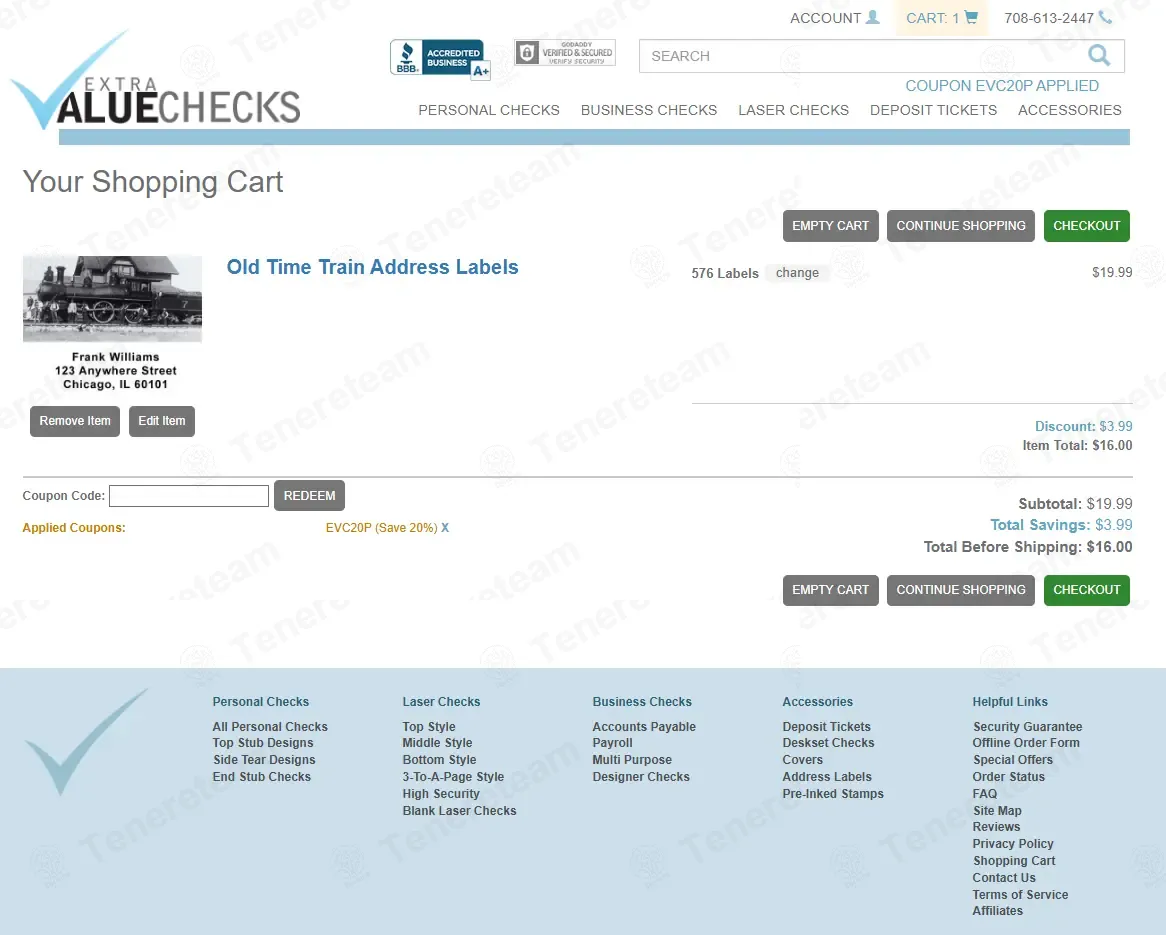Image resolution: width=1166 pixels, height=935 pixels.
Task: Click the Redeem coupon button
Action: tap(309, 496)
